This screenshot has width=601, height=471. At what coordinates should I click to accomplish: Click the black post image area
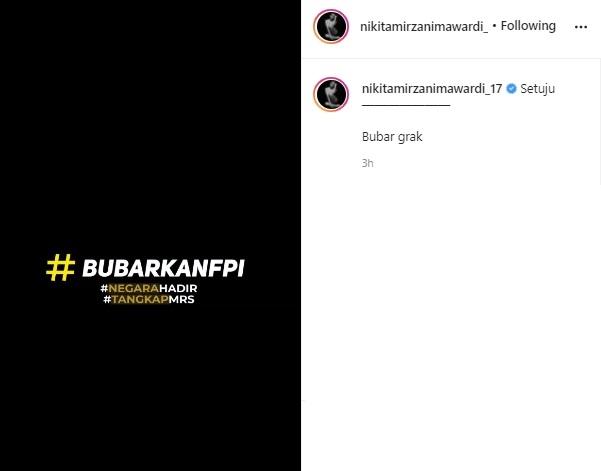coord(150,235)
